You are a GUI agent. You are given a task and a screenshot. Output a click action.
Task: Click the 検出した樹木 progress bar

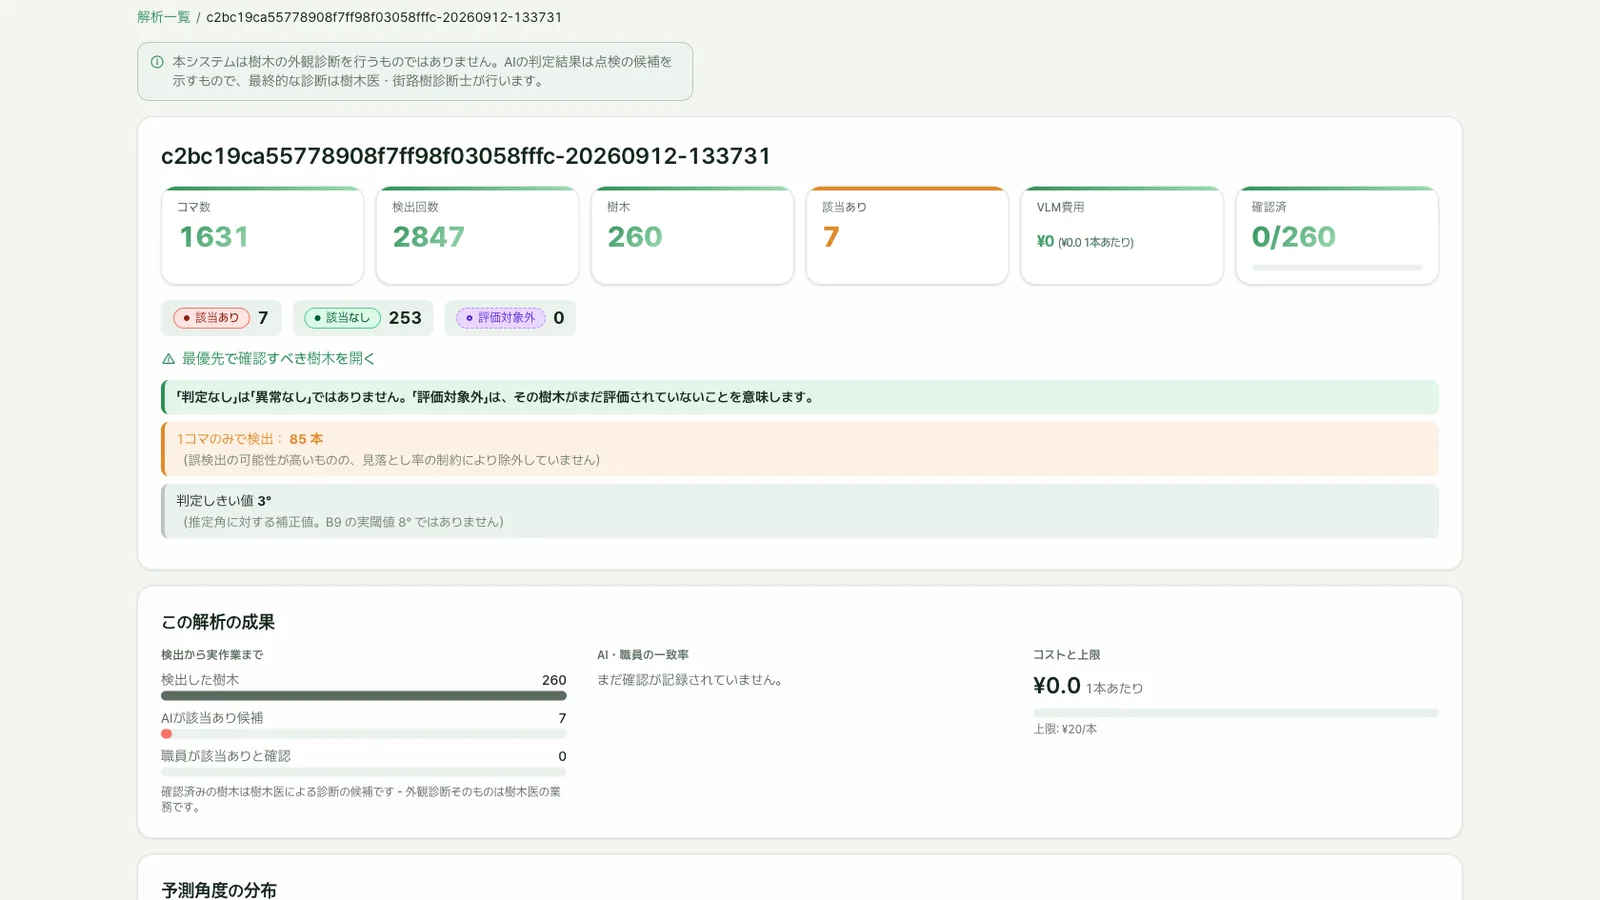pos(364,696)
